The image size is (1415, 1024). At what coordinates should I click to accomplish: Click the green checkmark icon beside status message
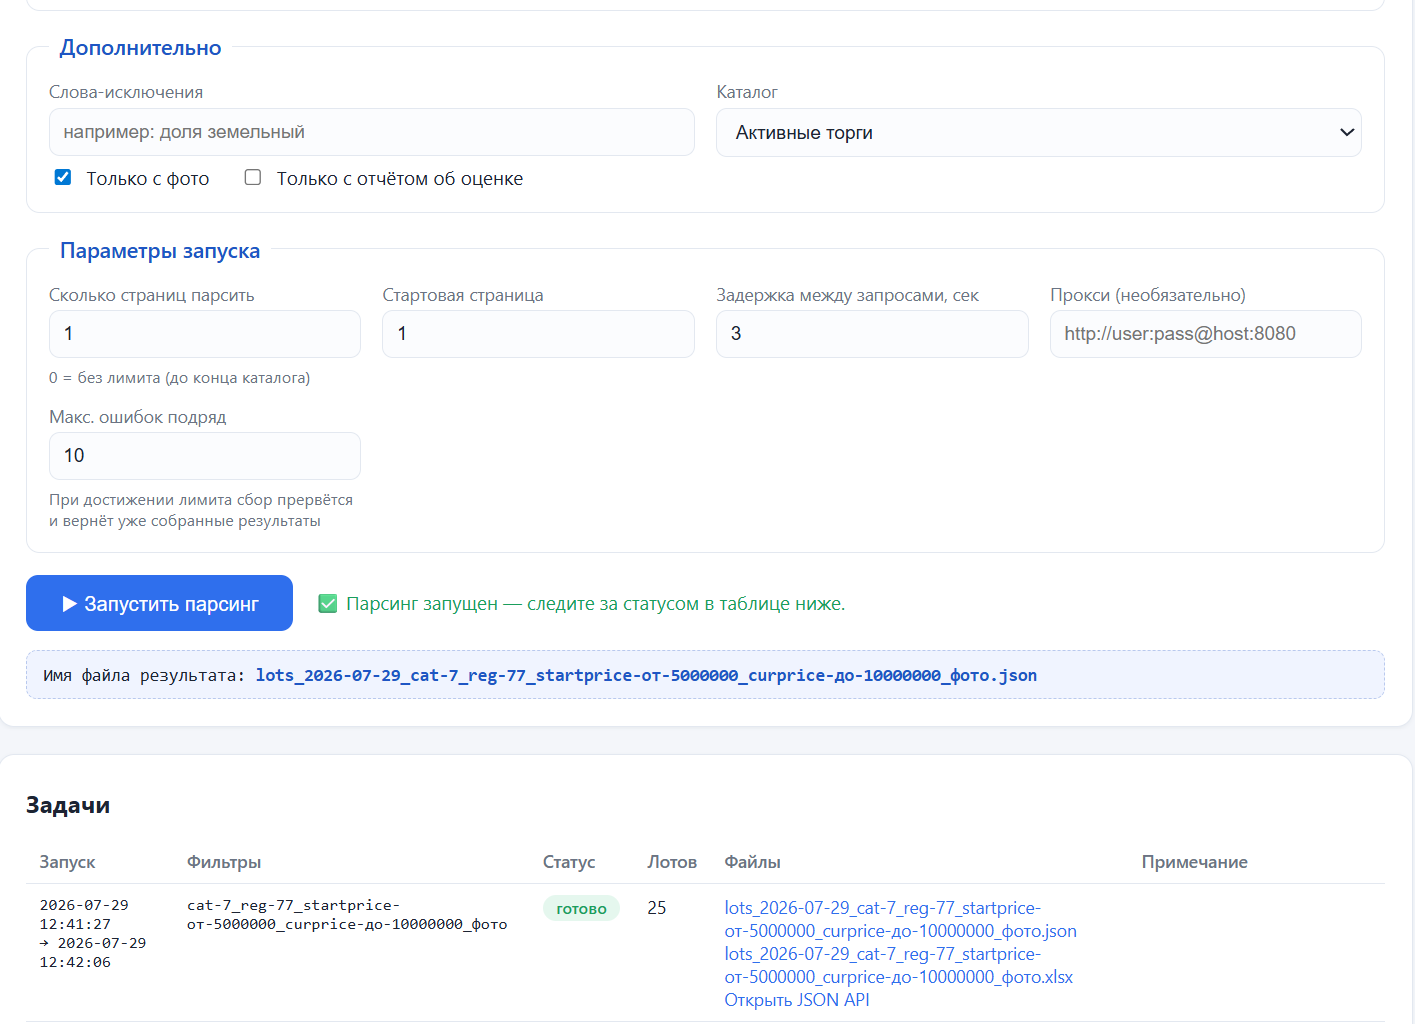click(x=328, y=603)
